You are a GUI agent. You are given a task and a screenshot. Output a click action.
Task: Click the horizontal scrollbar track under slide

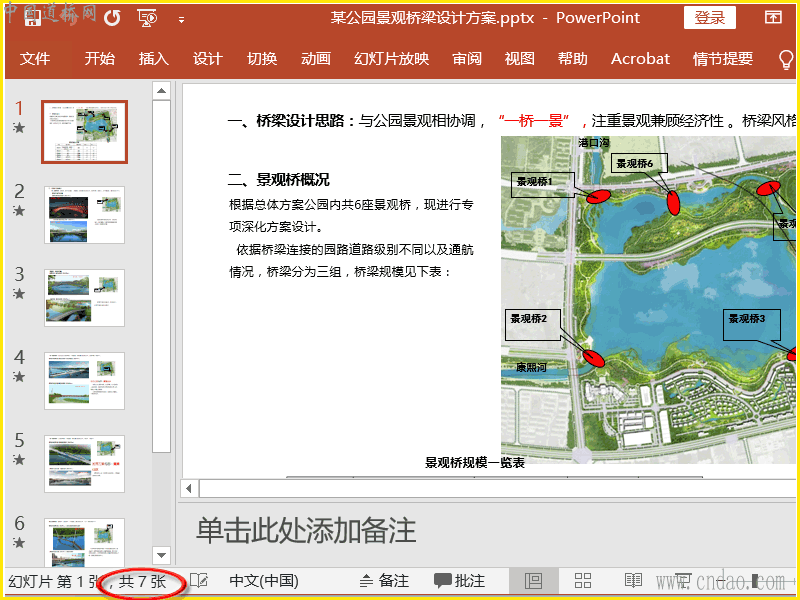(497, 488)
